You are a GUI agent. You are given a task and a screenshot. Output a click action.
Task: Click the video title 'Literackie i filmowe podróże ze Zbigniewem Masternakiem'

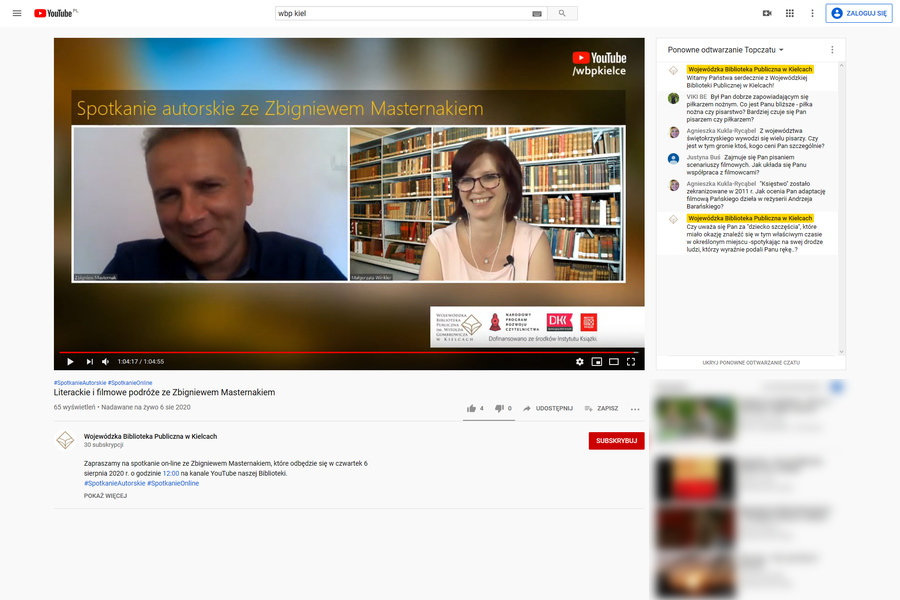[x=164, y=393]
